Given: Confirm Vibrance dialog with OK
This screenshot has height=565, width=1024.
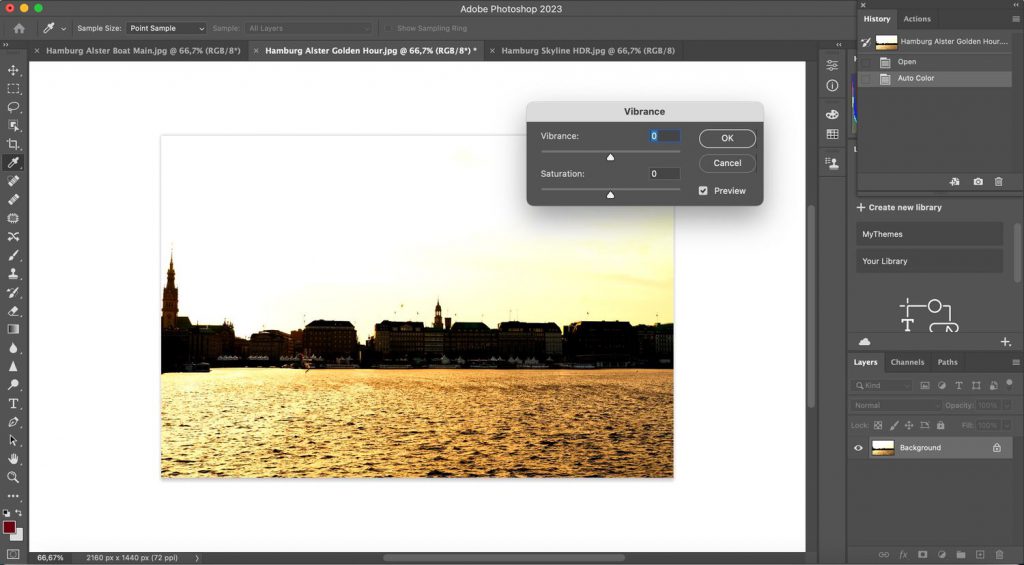Looking at the screenshot, I should [727, 138].
